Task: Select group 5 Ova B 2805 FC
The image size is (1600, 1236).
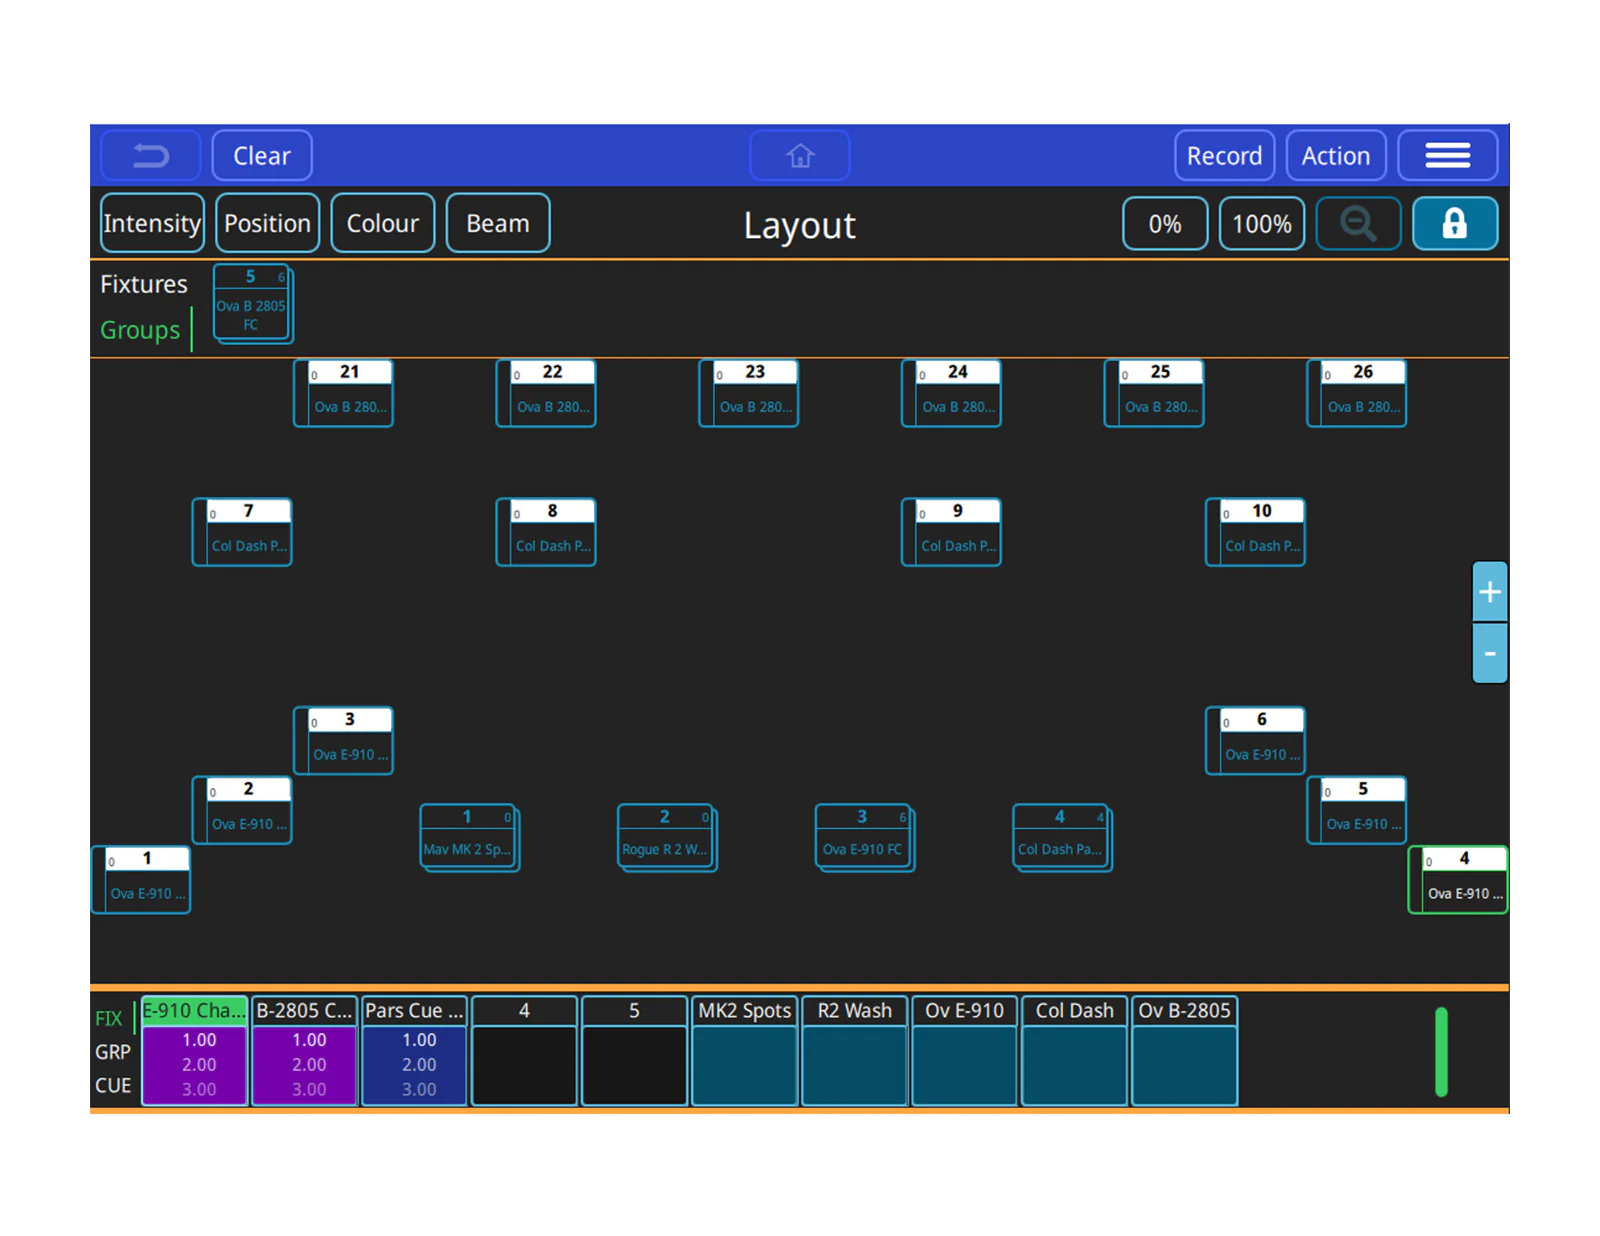Action: click(x=252, y=303)
